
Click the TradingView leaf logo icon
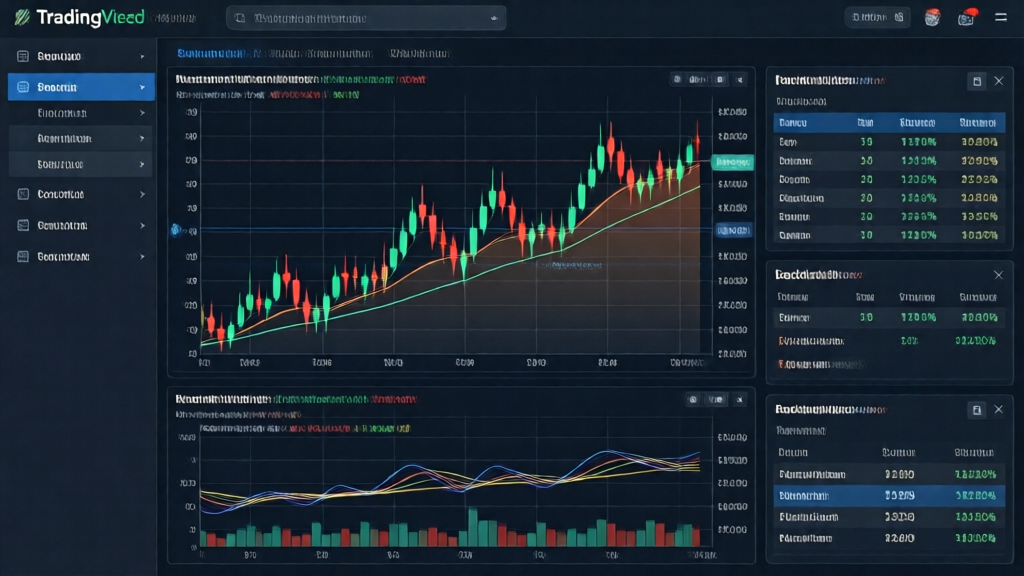click(x=21, y=17)
